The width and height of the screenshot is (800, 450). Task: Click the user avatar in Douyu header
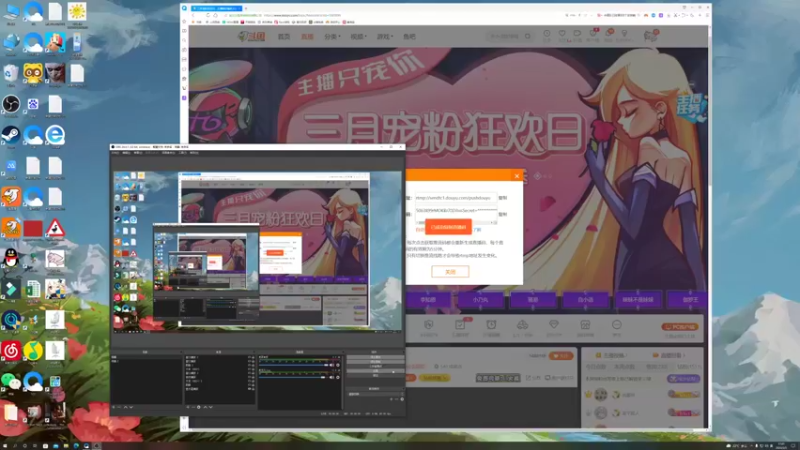pos(651,36)
